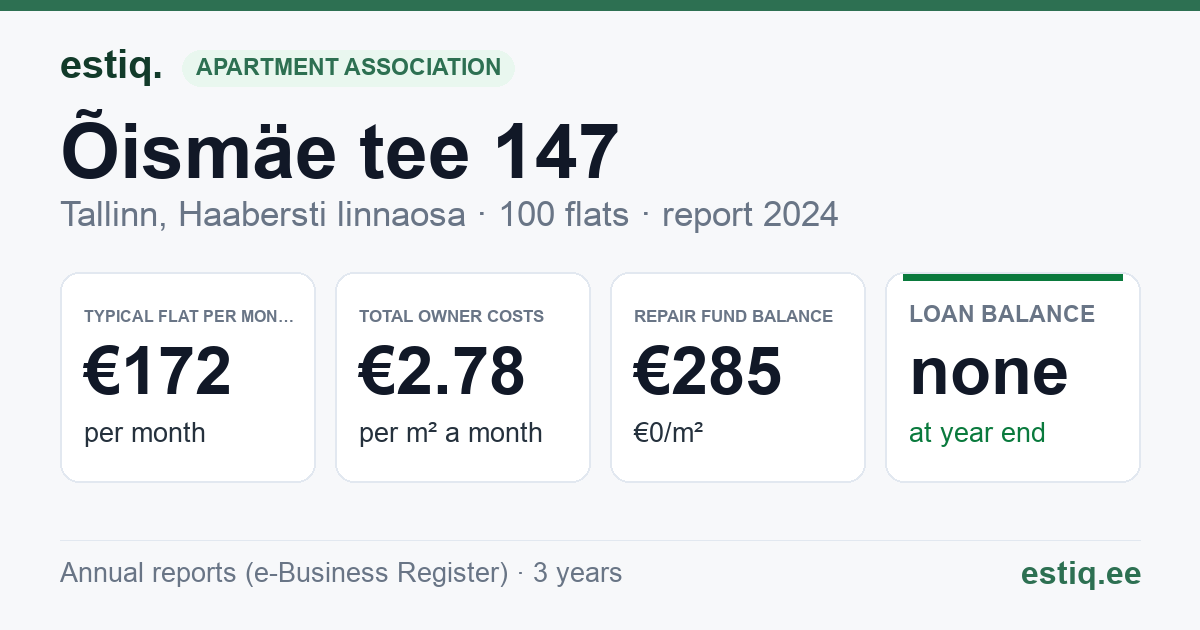Click the €2.78 value
This screenshot has height=630, width=1200.
point(442,371)
